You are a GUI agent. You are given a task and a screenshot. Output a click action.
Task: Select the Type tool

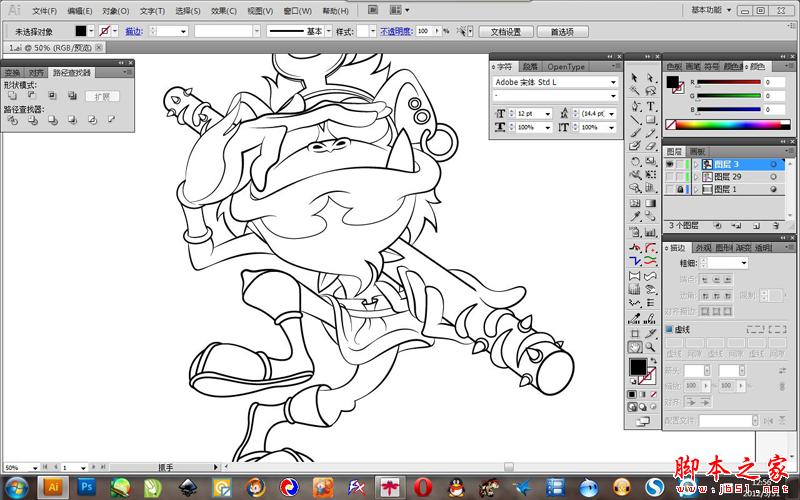pyautogui.click(x=651, y=106)
